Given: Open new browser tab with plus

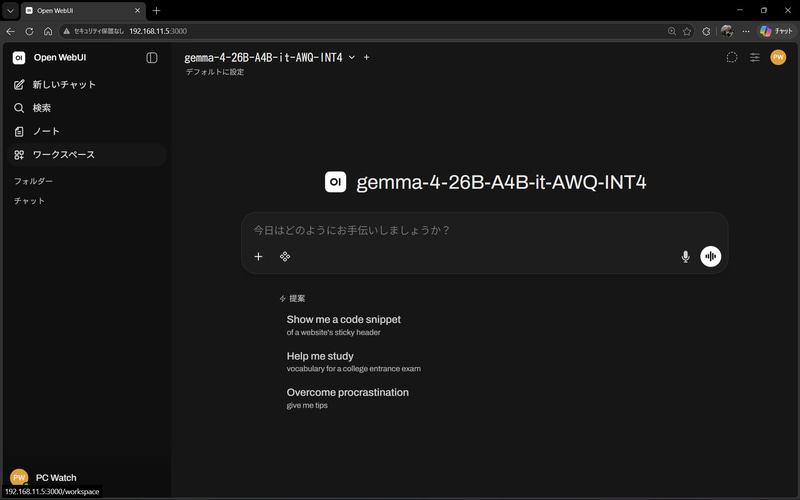Looking at the screenshot, I should pos(156,10).
